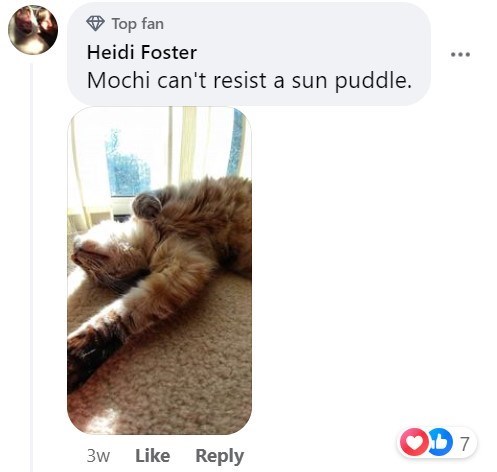The height and width of the screenshot is (472, 497).
Task: Click the red heart reaction icon
Action: [413, 442]
